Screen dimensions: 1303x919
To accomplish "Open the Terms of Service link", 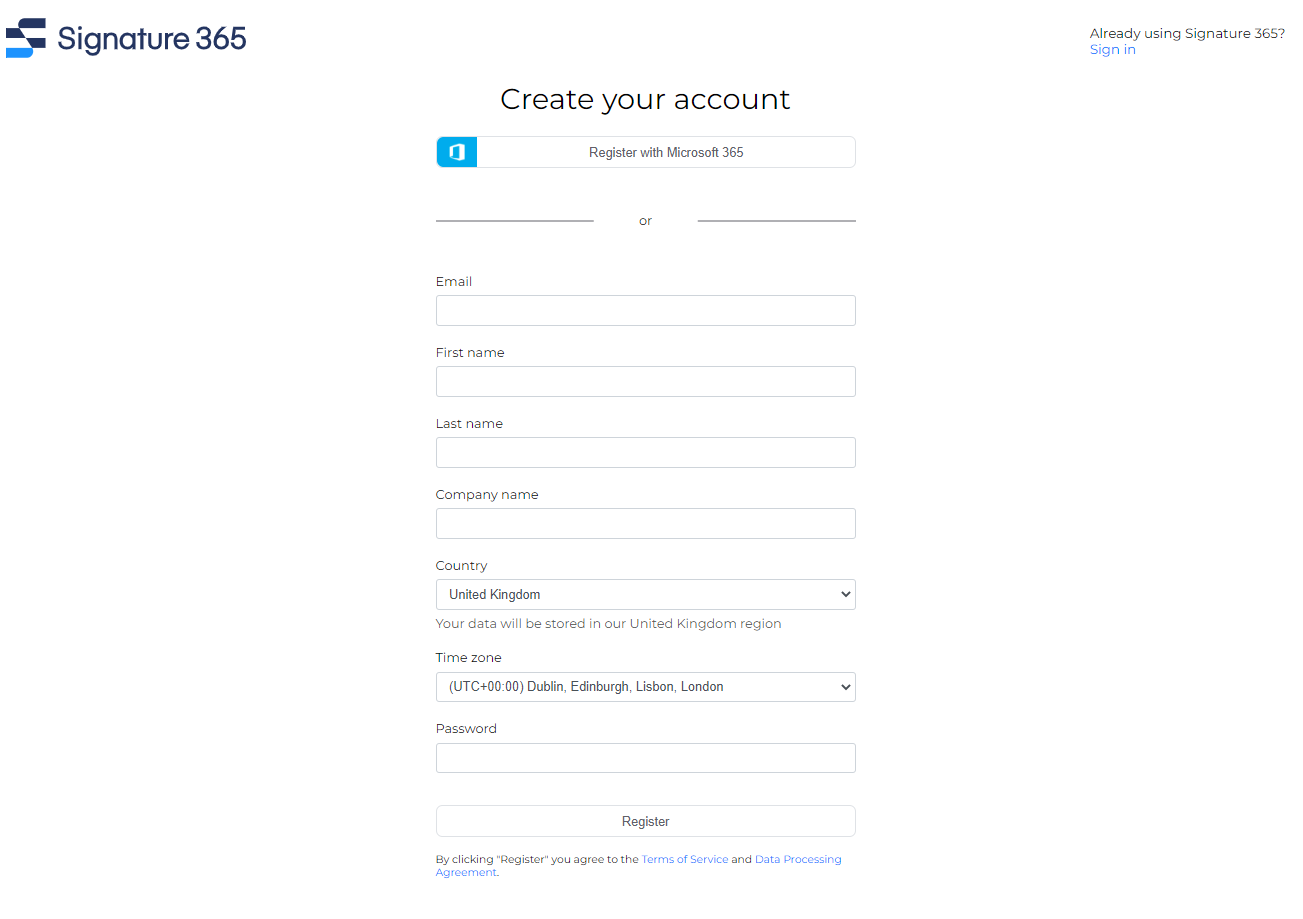I will 685,859.
